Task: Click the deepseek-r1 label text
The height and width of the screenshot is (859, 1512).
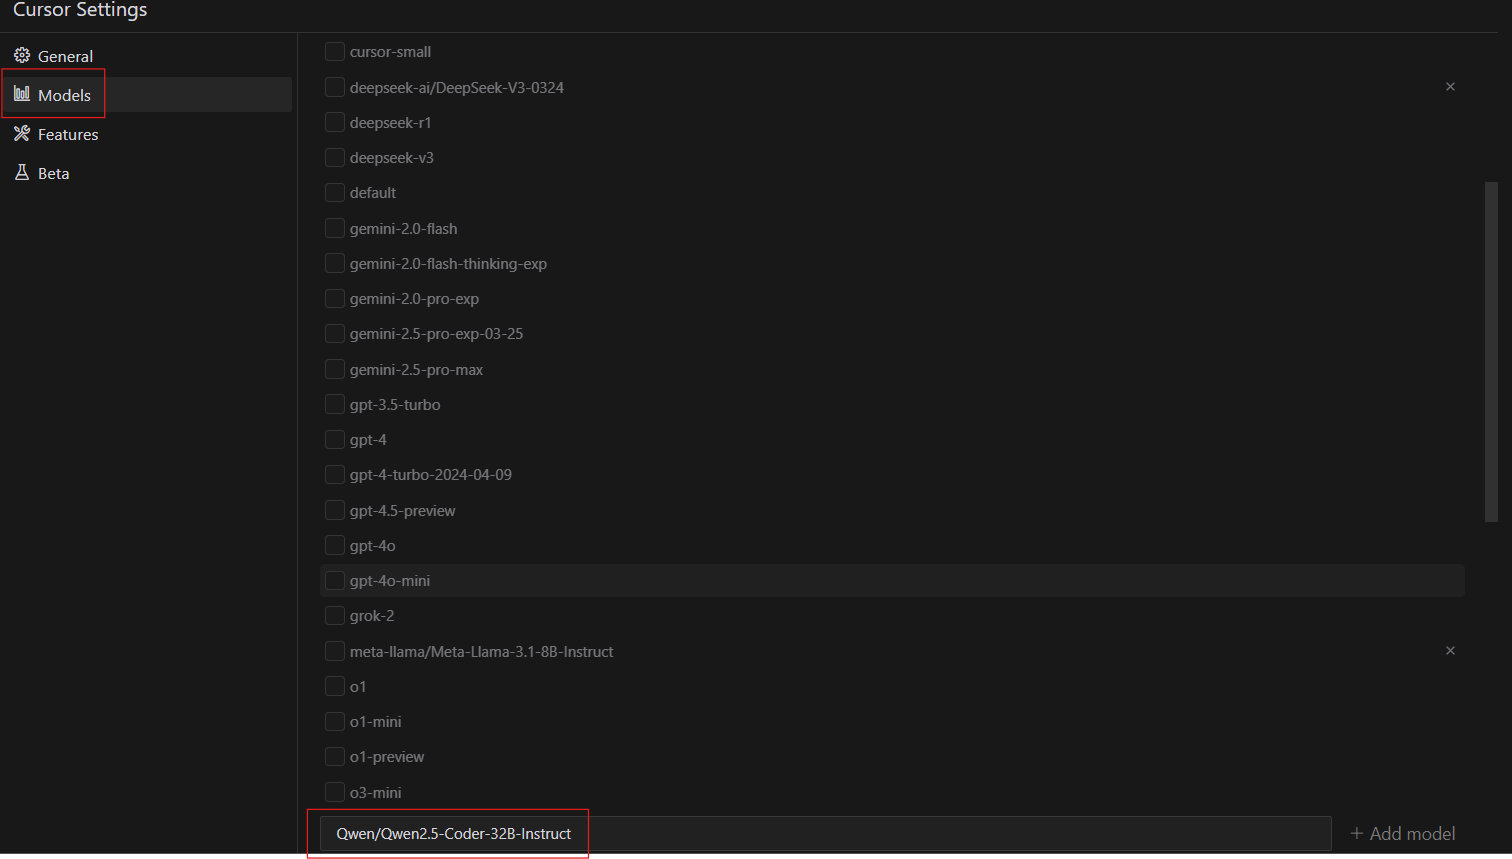Action: (390, 122)
